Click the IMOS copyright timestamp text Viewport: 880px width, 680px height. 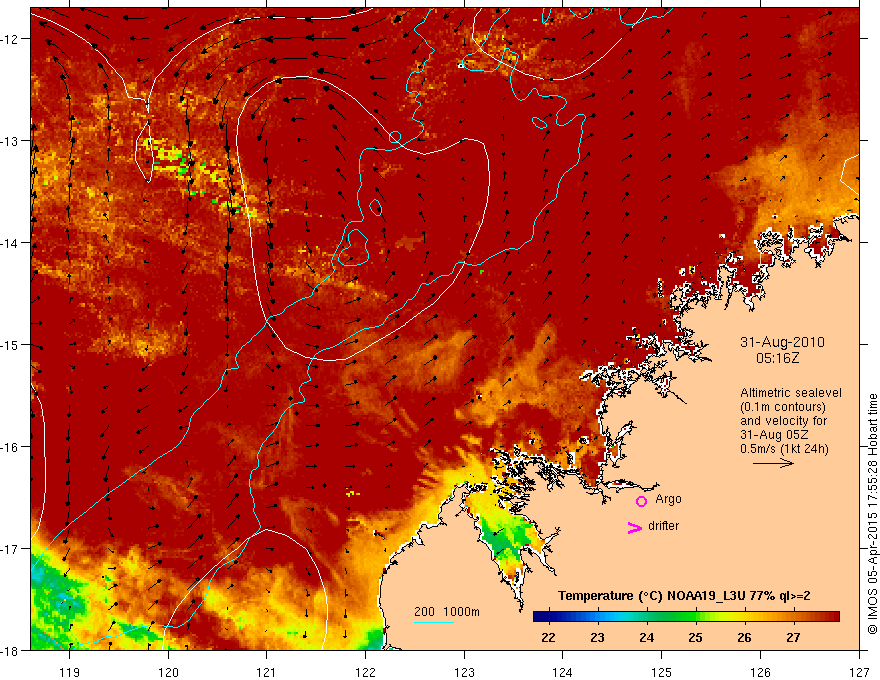pyautogui.click(x=872, y=515)
